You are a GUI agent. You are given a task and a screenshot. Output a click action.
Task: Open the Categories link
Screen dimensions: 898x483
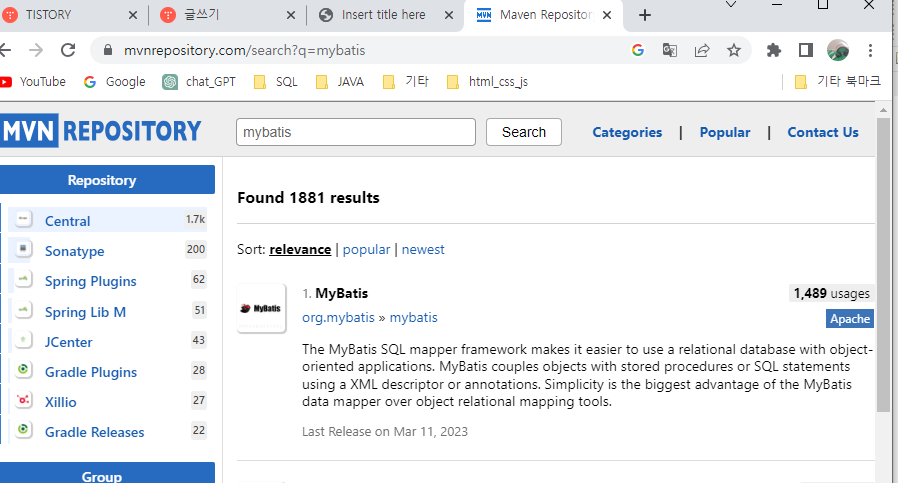coord(627,132)
